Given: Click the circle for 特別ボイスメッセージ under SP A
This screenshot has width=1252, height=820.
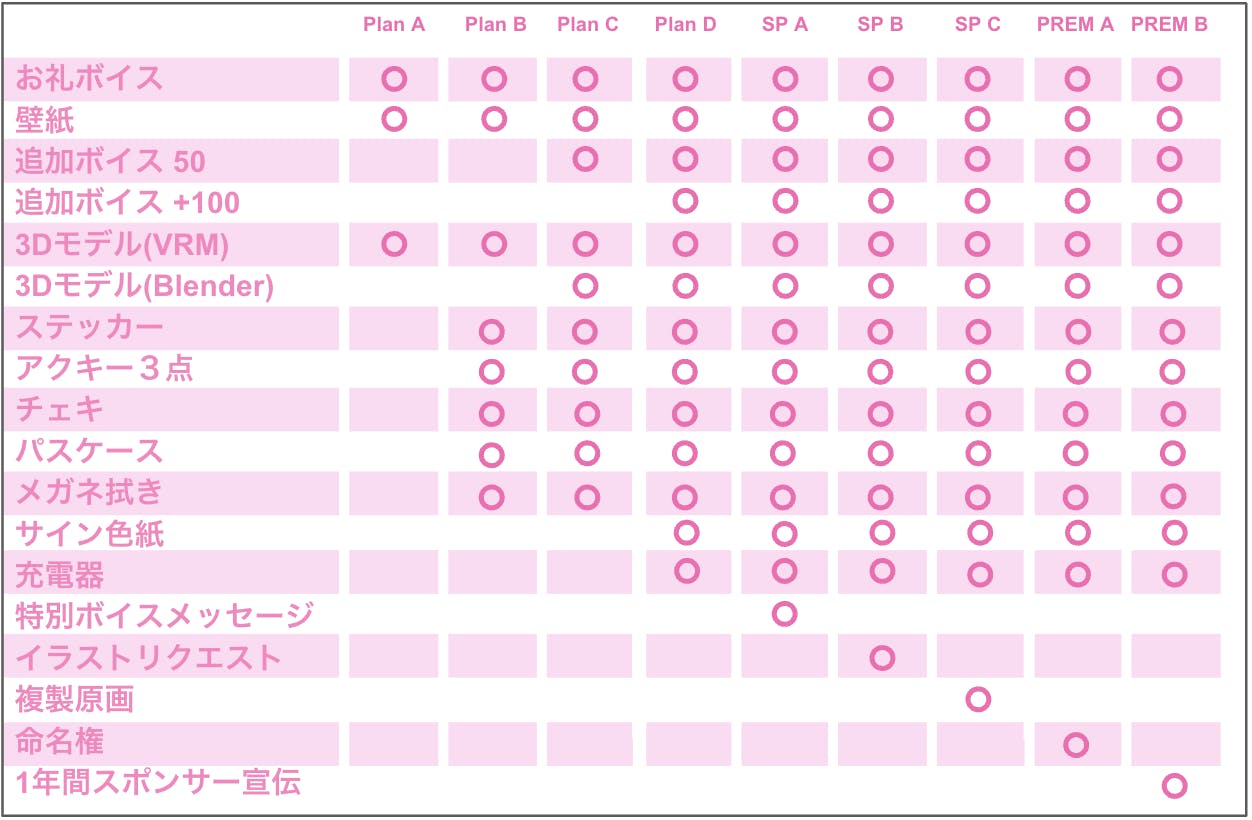Looking at the screenshot, I should click(785, 613).
